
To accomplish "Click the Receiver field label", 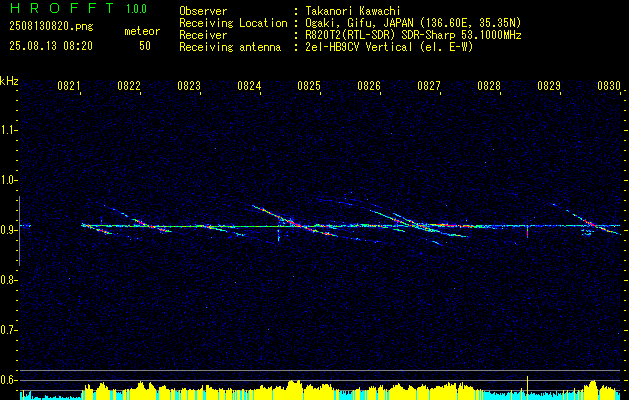I will tap(203, 35).
